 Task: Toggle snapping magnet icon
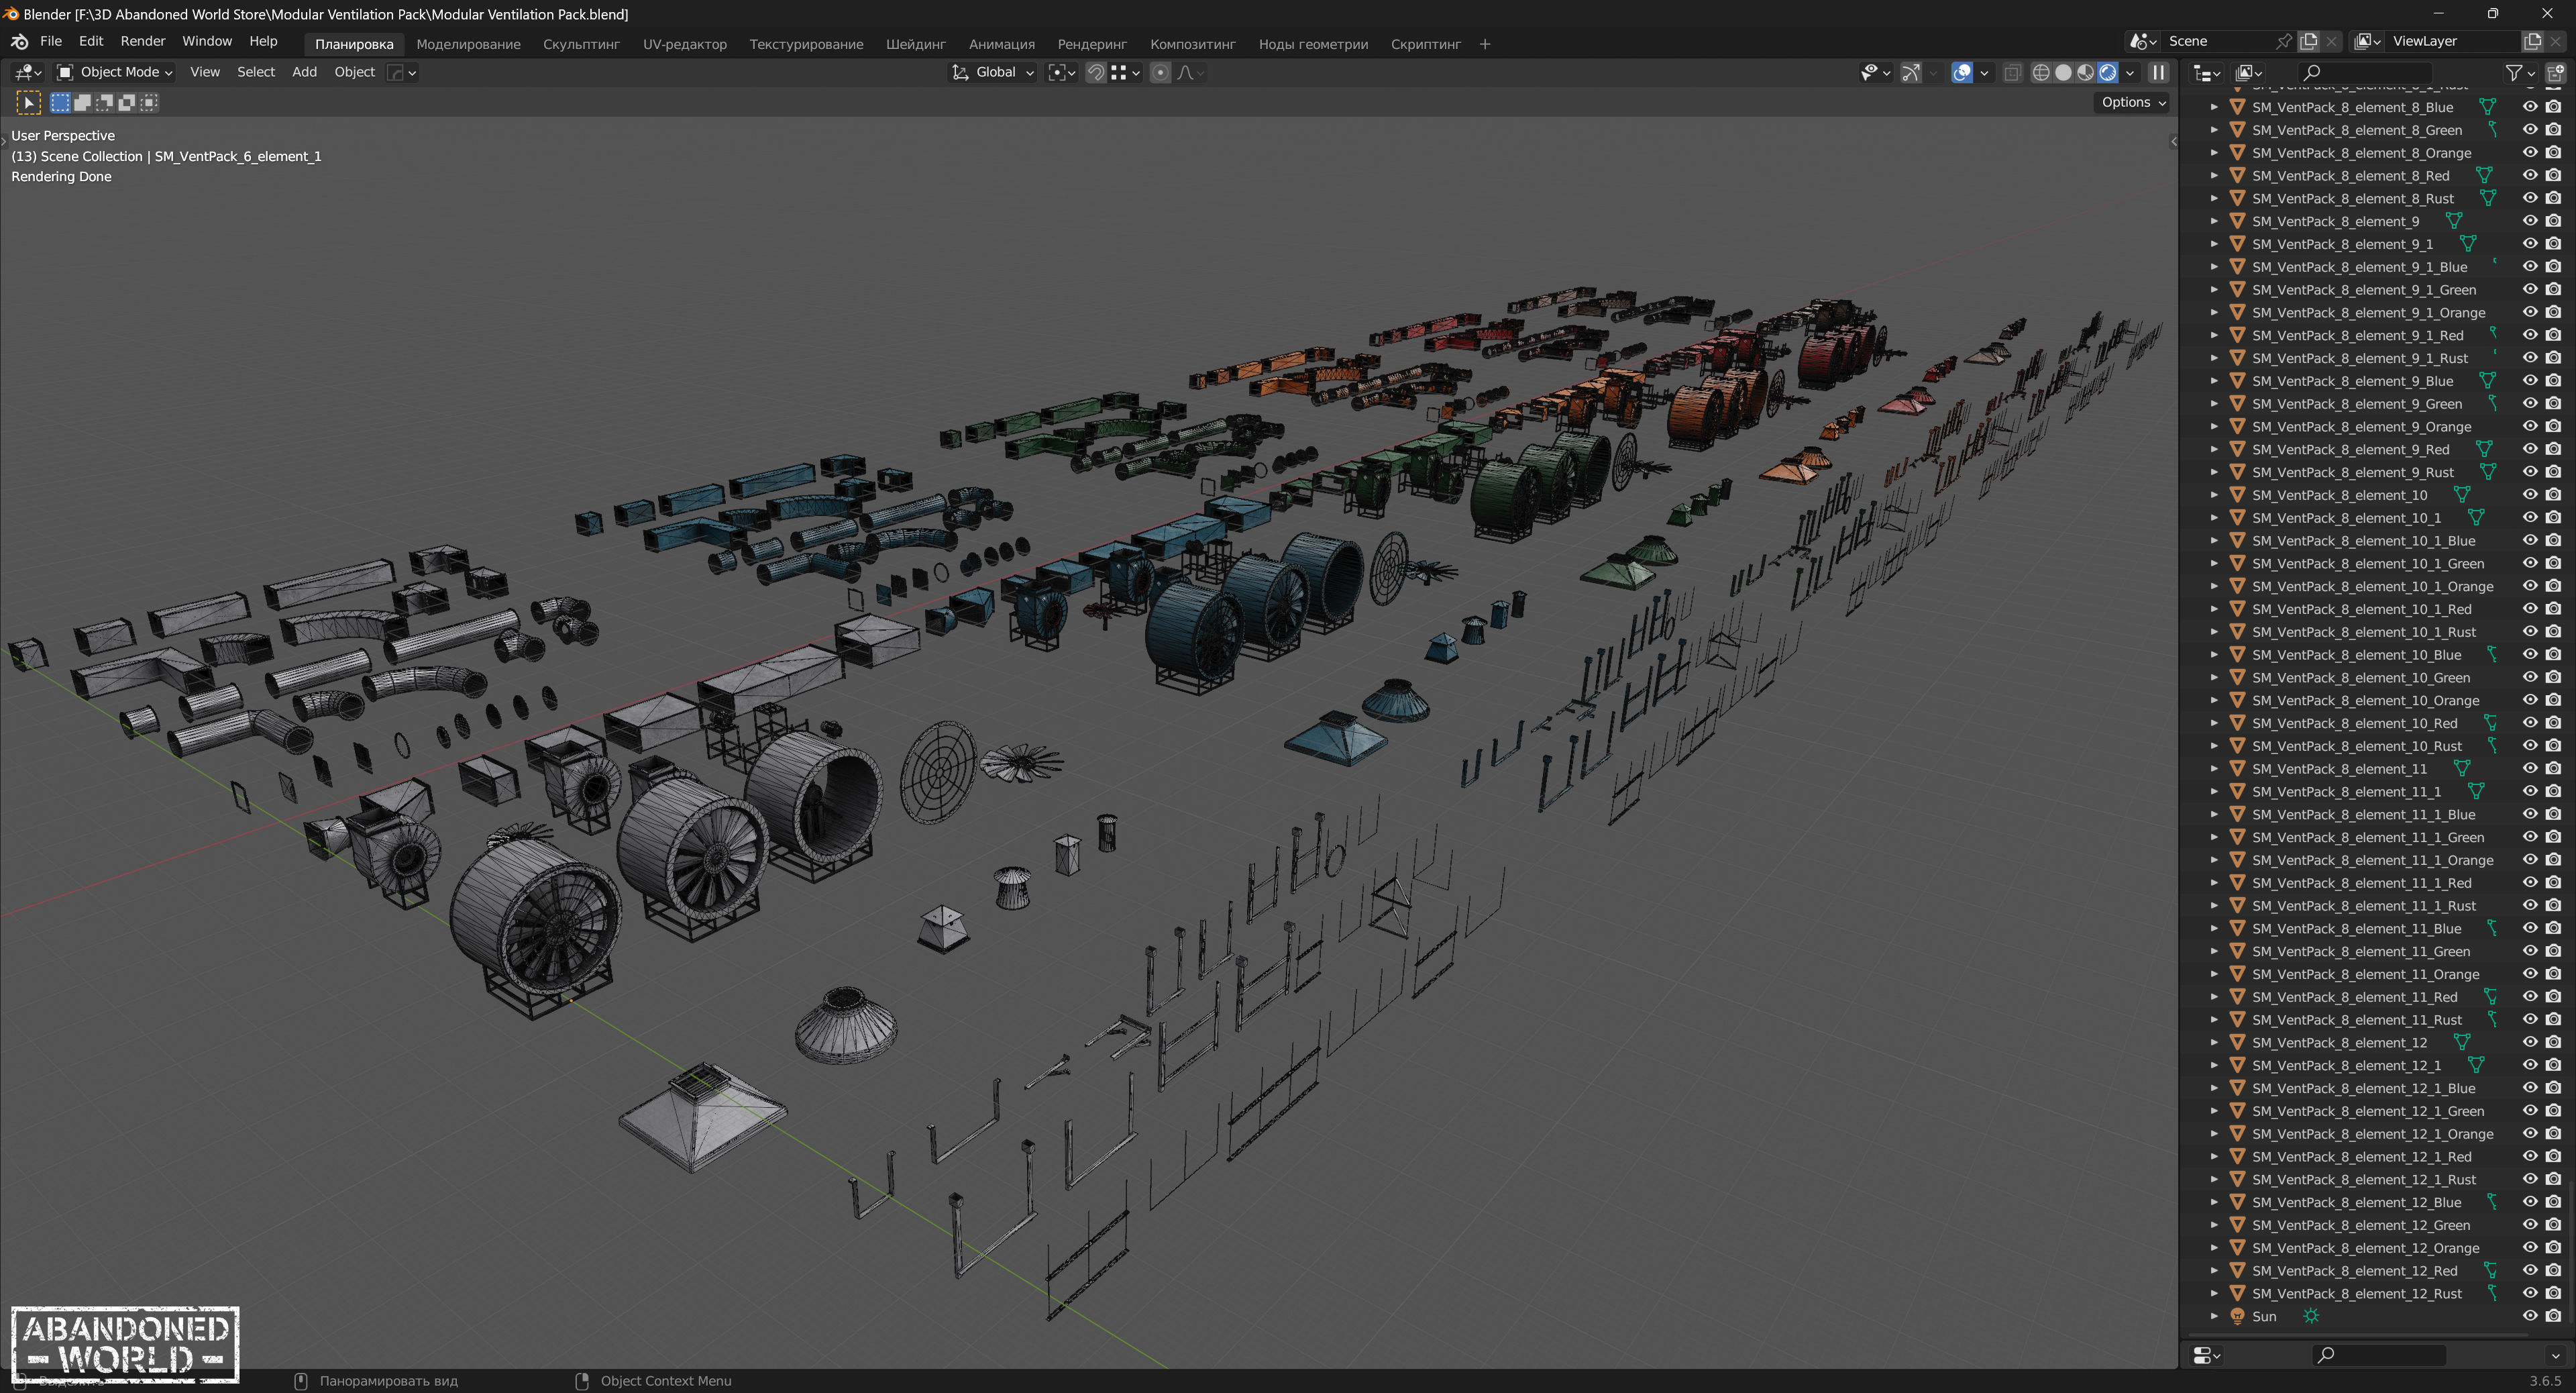[1096, 72]
